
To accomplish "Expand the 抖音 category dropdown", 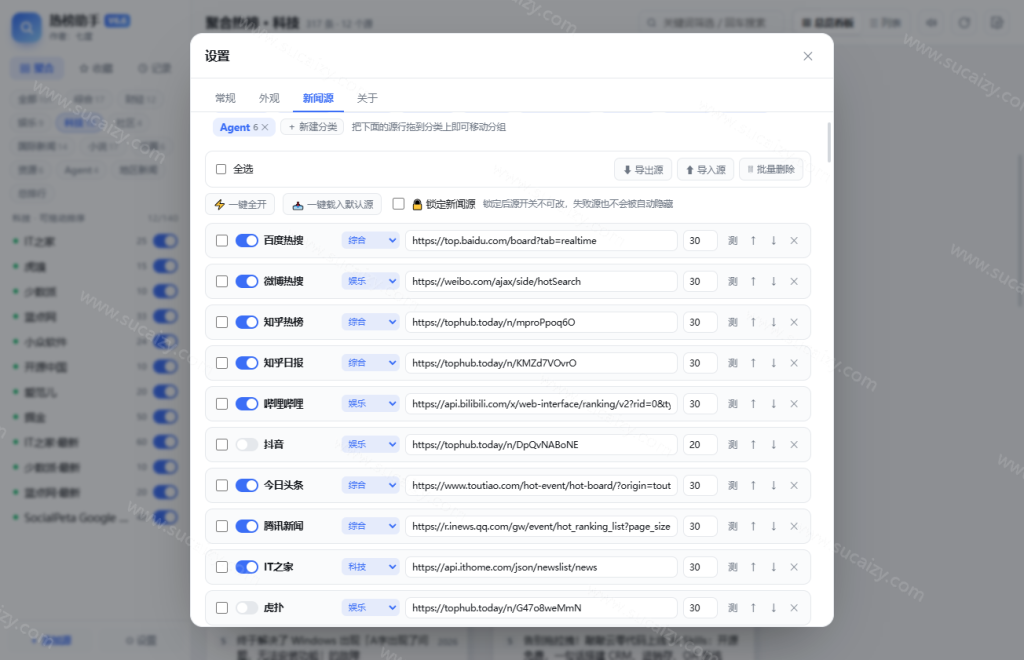I will point(370,445).
